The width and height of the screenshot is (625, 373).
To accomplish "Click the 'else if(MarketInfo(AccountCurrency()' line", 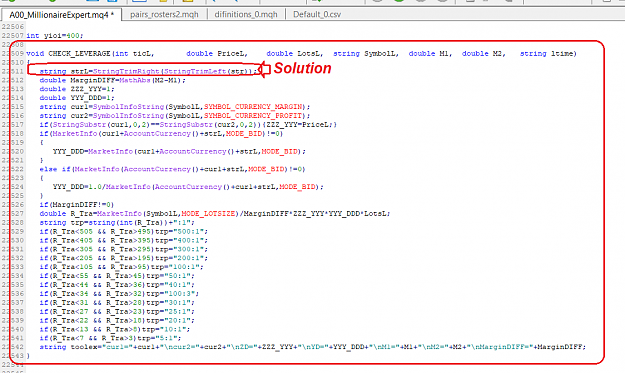I will pyautogui.click(x=172, y=169).
